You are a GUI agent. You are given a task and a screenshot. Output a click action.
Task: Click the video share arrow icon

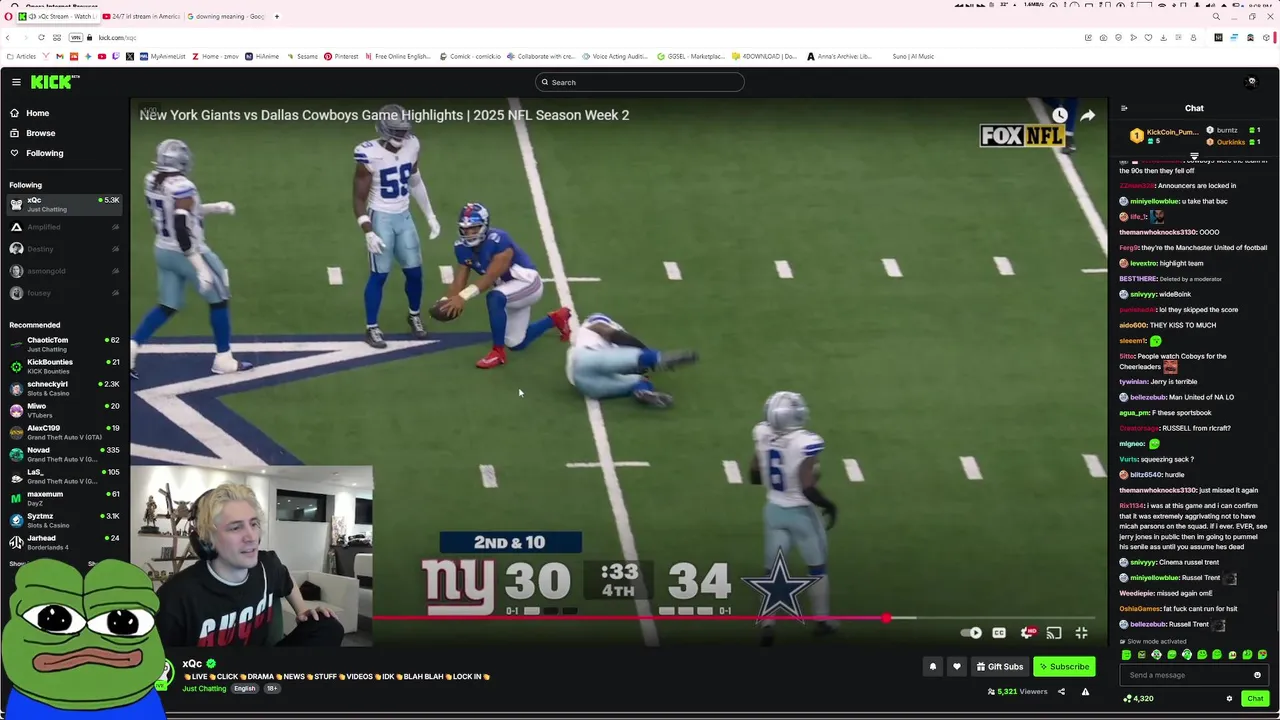1087,115
